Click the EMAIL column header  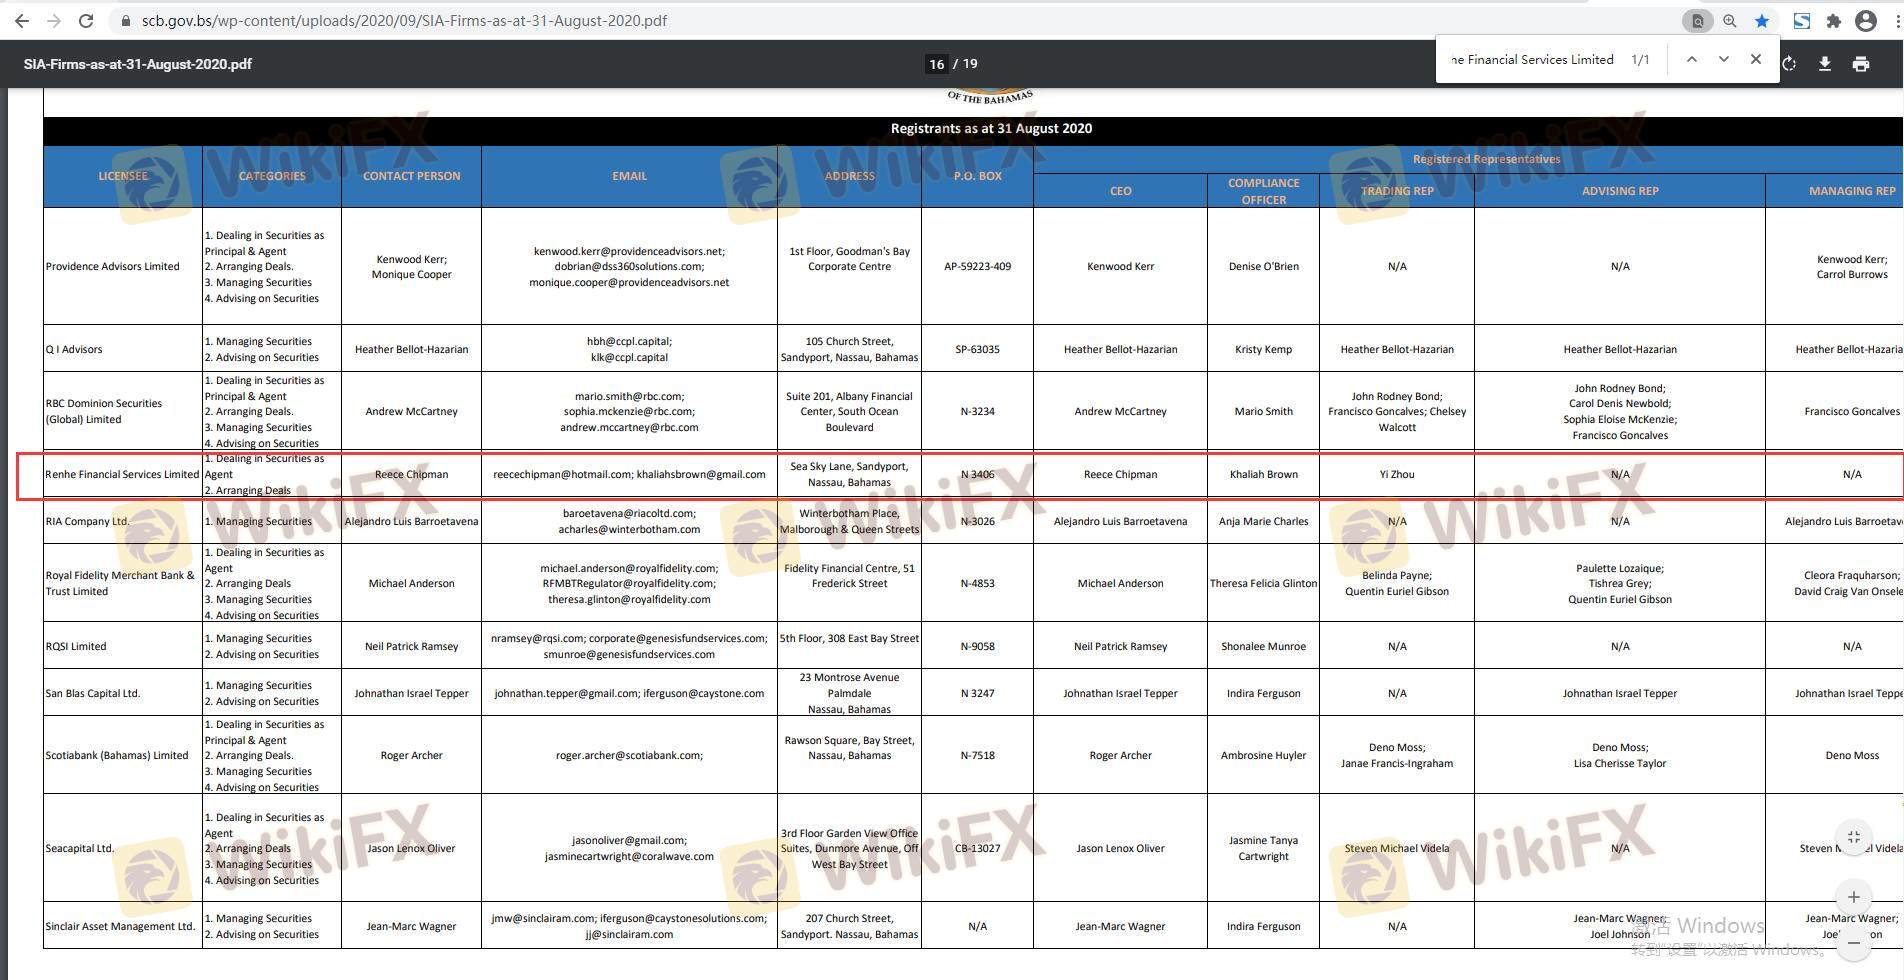coord(629,176)
